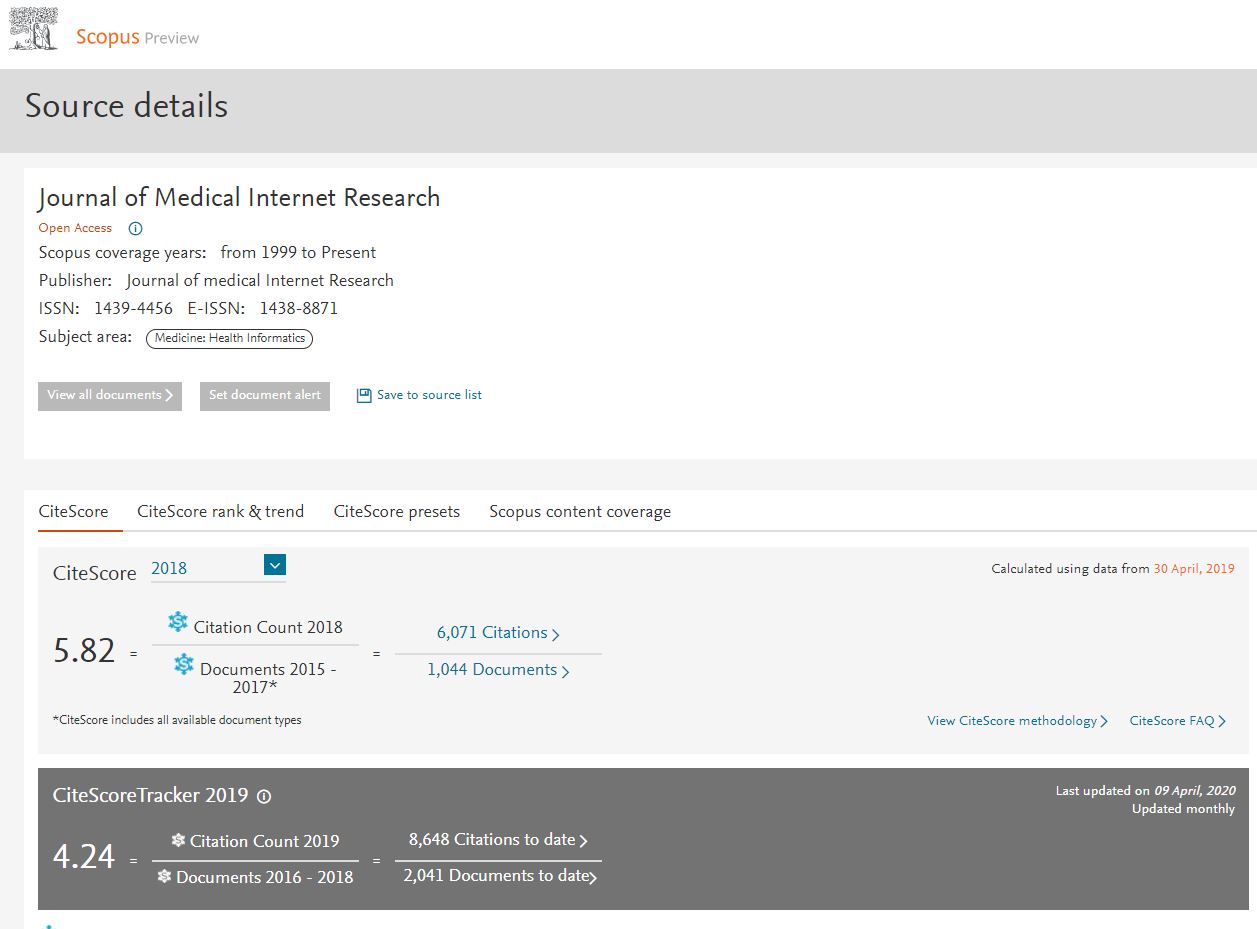Click the Journal of Medical Internet Research title

coord(239,198)
